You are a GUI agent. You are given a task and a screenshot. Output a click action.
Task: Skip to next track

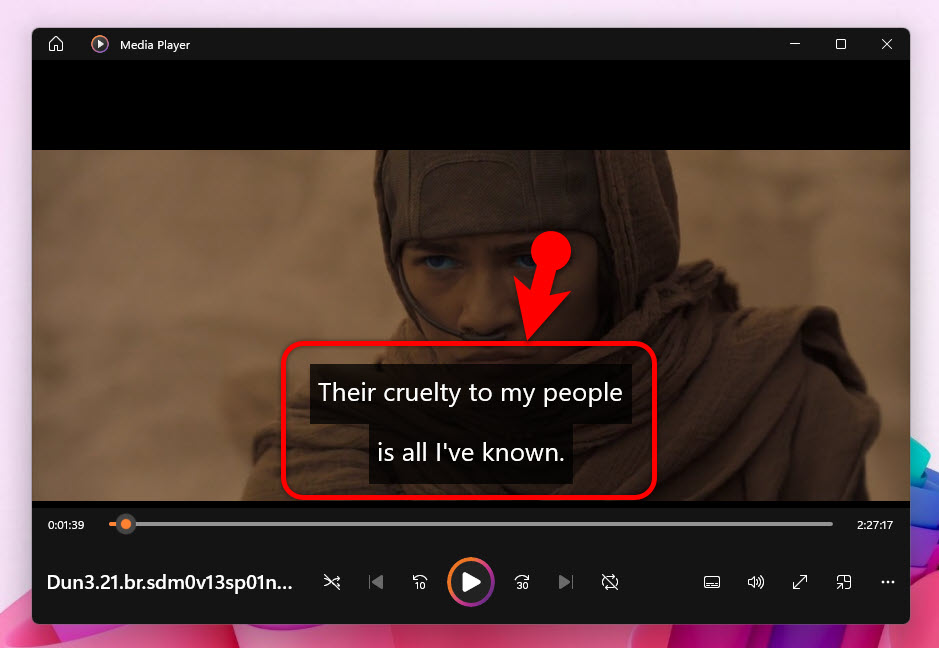pos(566,582)
